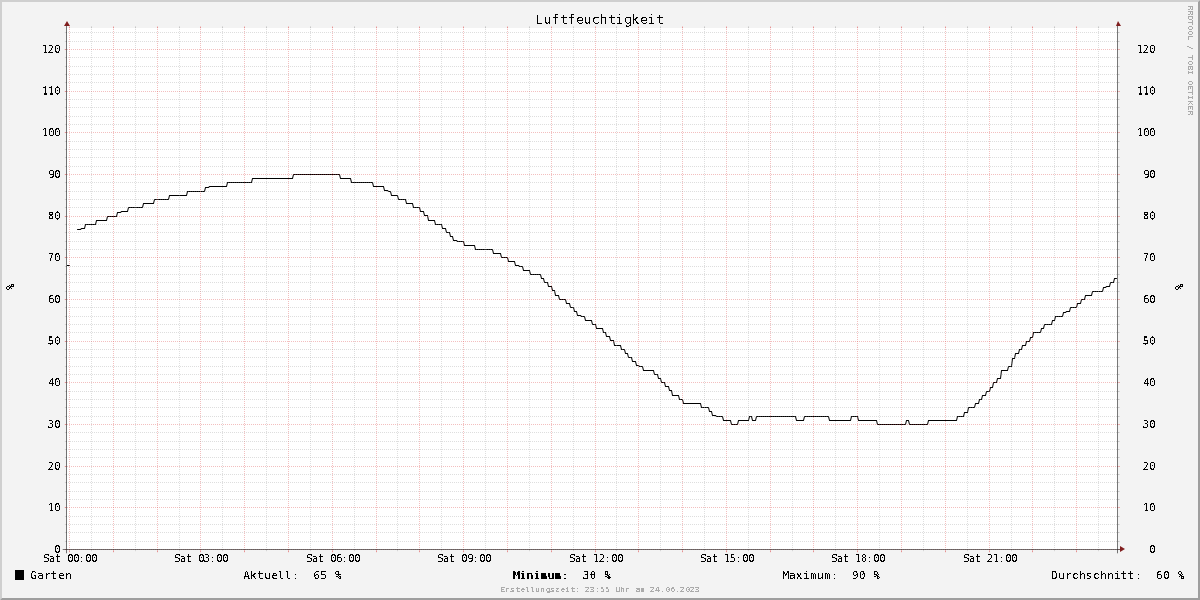Select the "Sat 12:00" time axis label
This screenshot has width=1200, height=600.
(x=596, y=558)
